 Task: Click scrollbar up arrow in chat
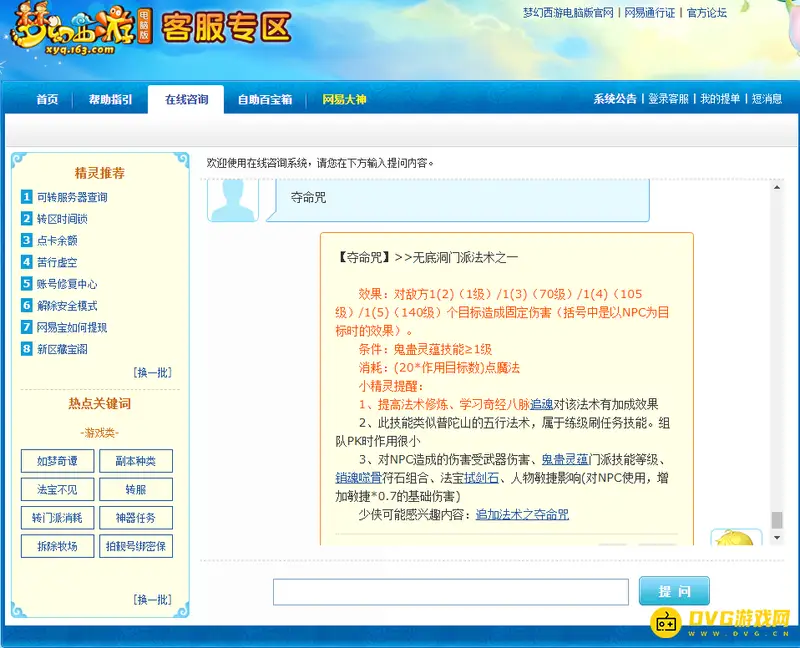point(777,188)
